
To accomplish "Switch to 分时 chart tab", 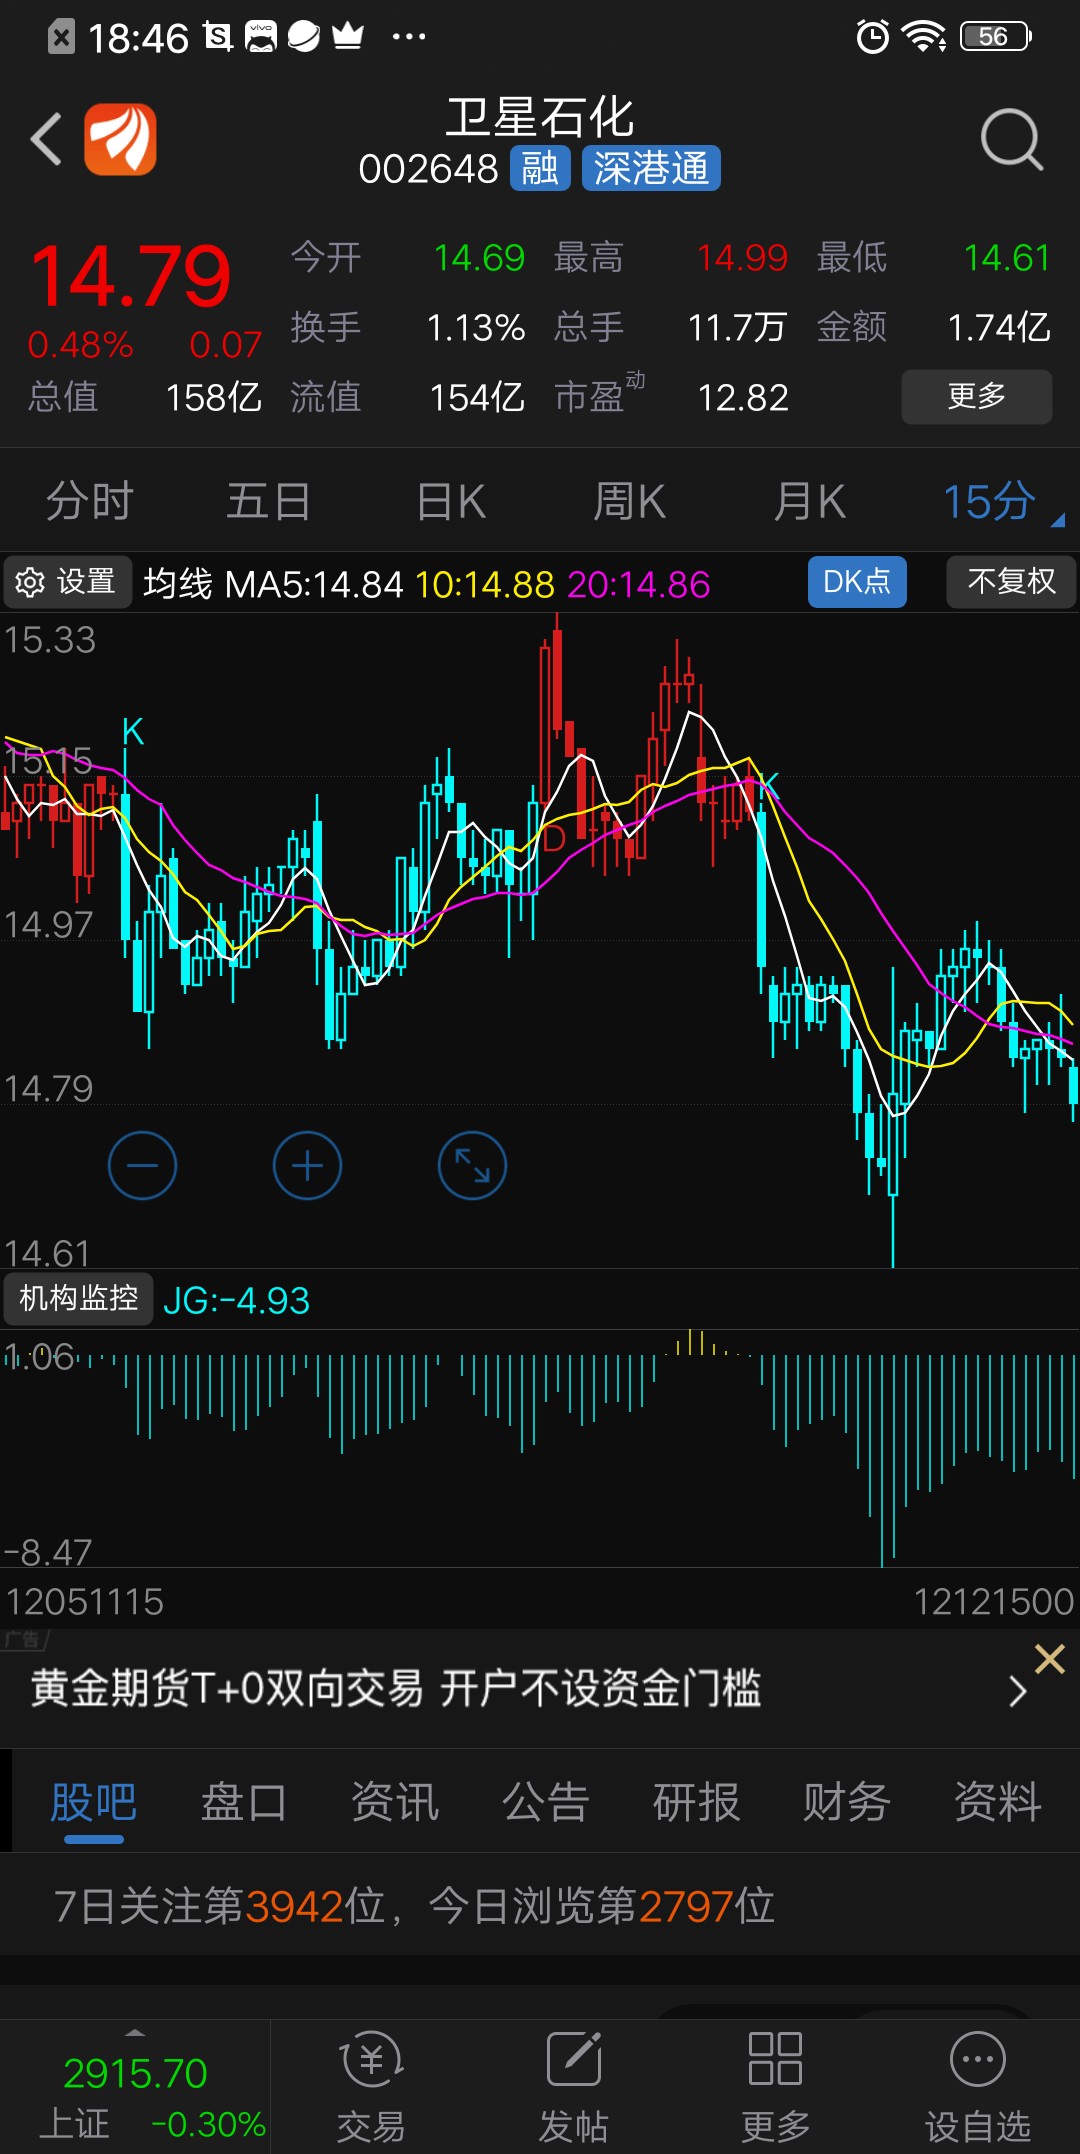I will click(x=90, y=502).
